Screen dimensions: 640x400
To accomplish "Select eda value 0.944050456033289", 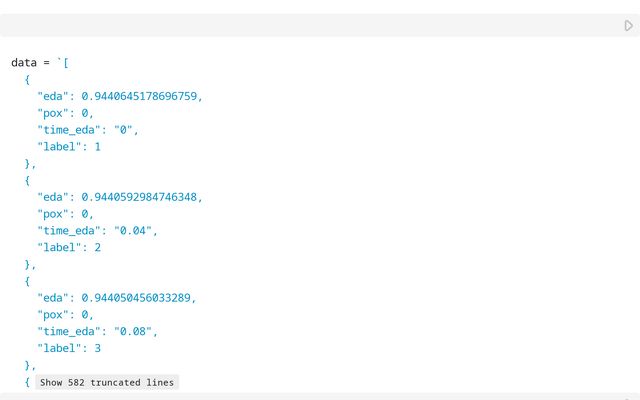I will point(139,298).
